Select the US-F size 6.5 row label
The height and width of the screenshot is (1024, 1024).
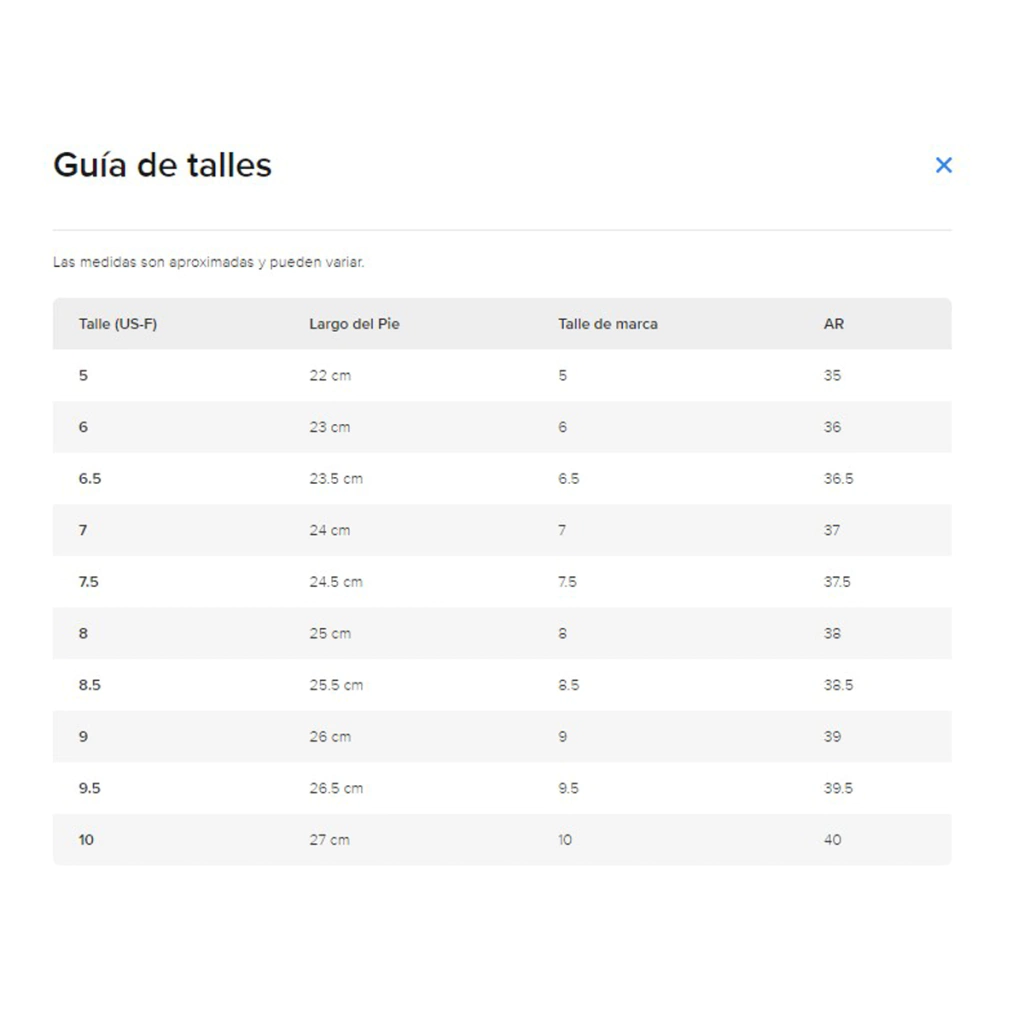tap(90, 479)
